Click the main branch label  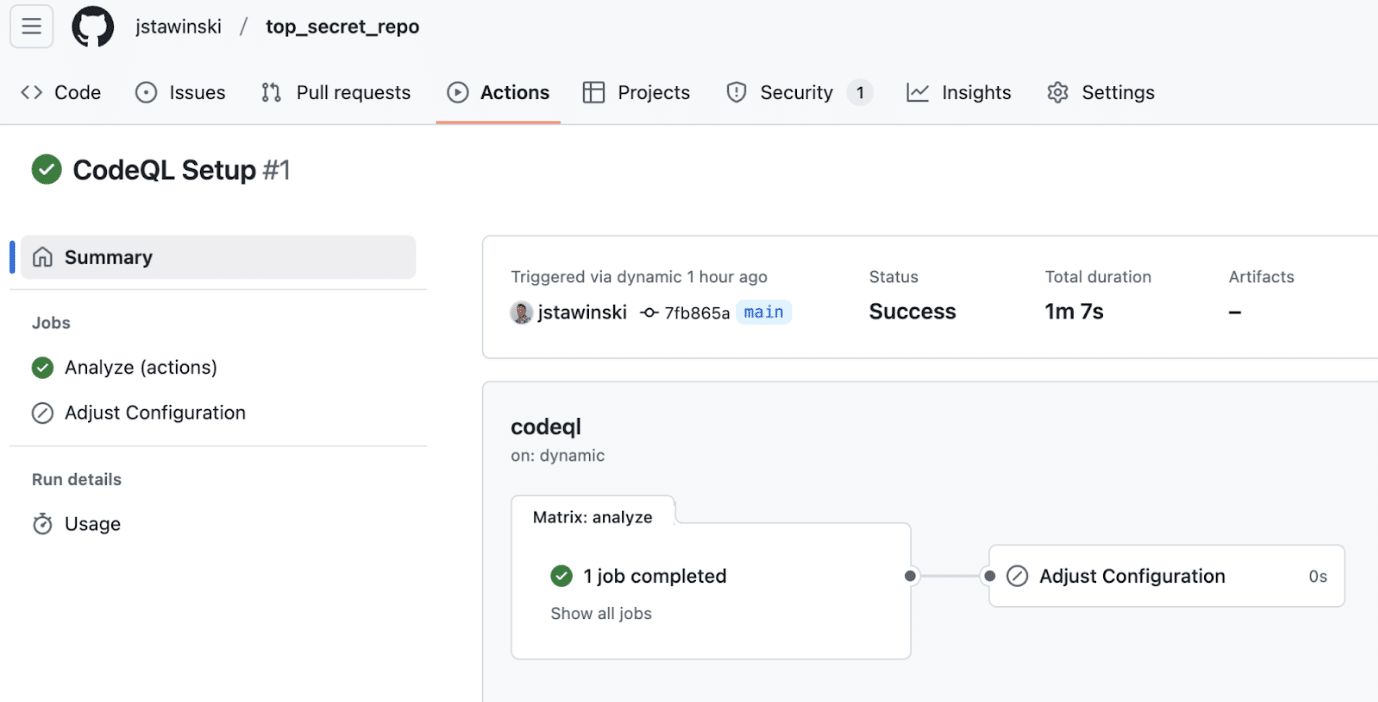[764, 311]
